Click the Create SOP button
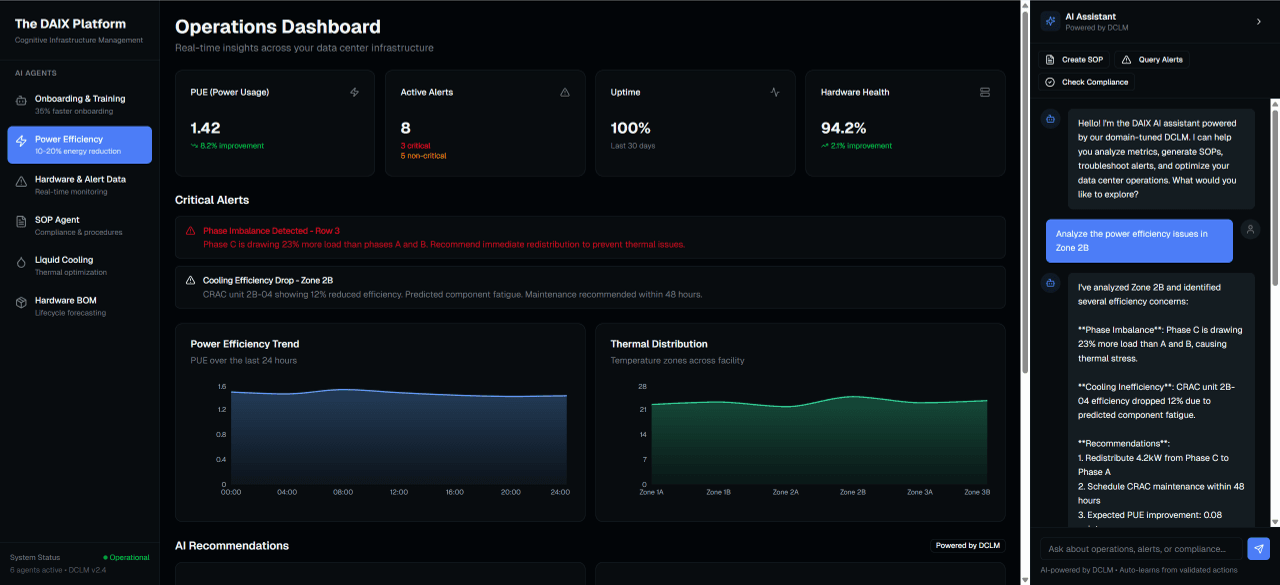1280x585 pixels. (x=1075, y=59)
